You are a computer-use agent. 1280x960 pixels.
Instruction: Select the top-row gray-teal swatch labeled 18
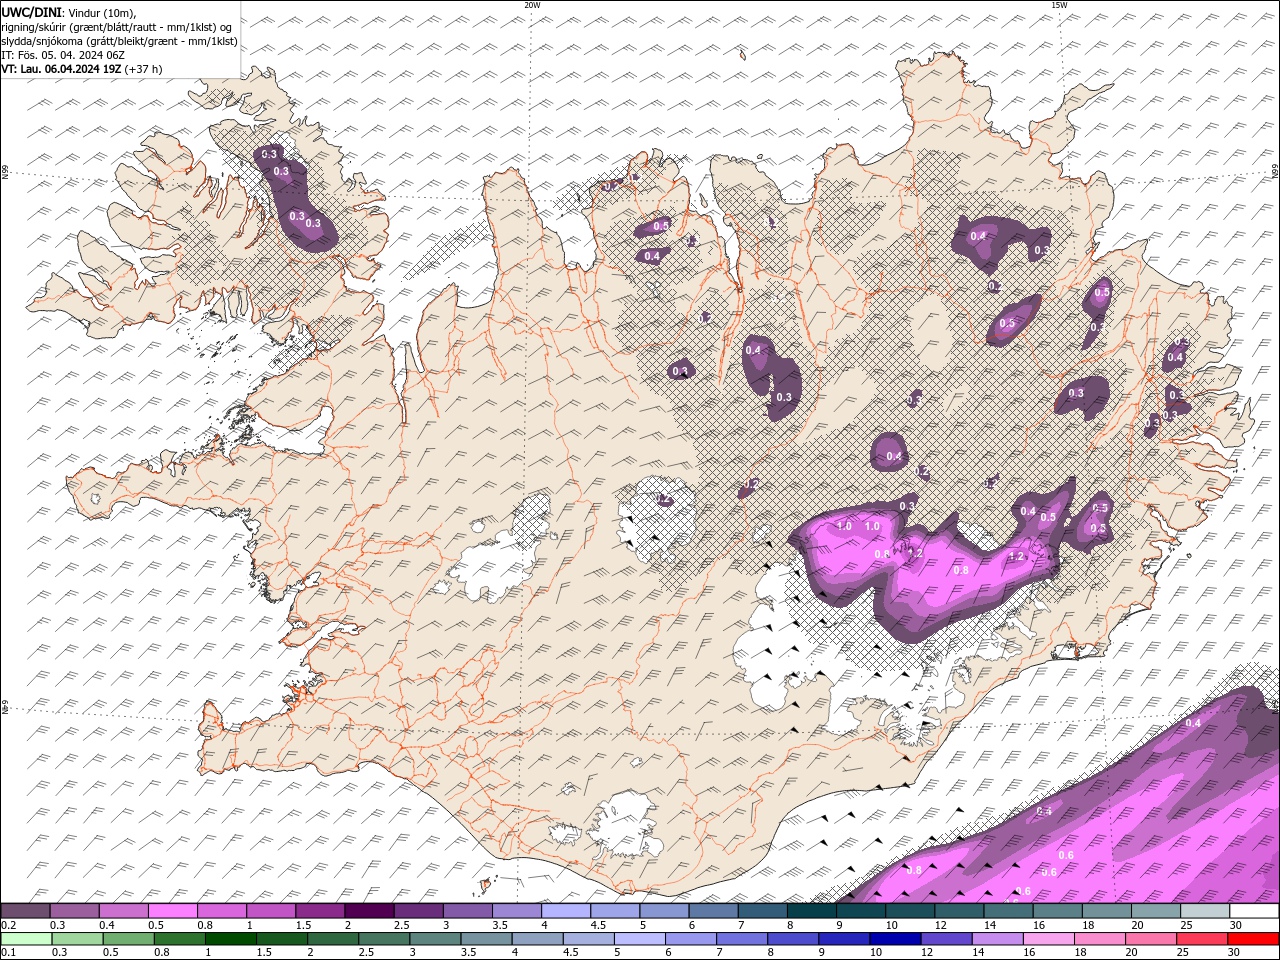1107,911
